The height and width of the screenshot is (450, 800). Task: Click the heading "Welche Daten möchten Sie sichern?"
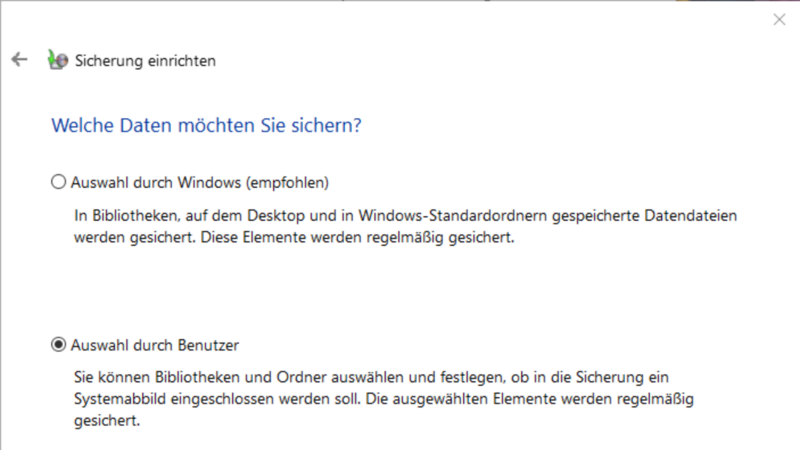click(205, 127)
